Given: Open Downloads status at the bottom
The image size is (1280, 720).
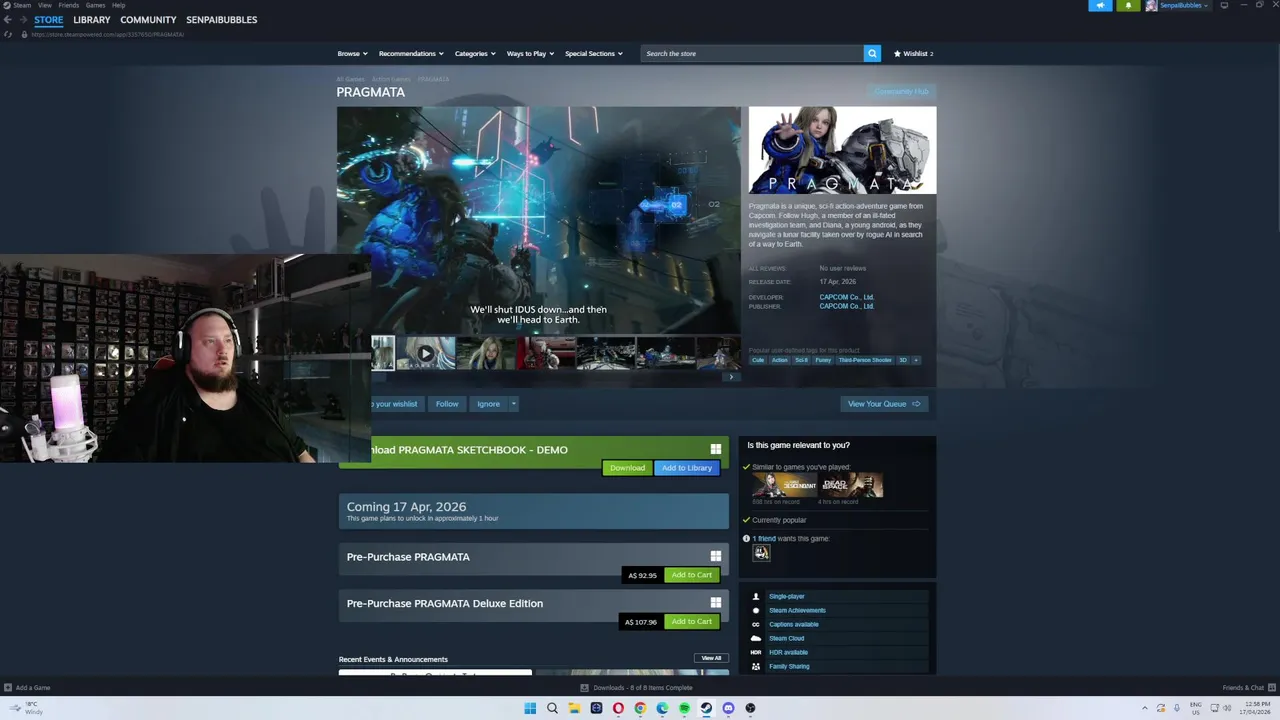Looking at the screenshot, I should (636, 688).
